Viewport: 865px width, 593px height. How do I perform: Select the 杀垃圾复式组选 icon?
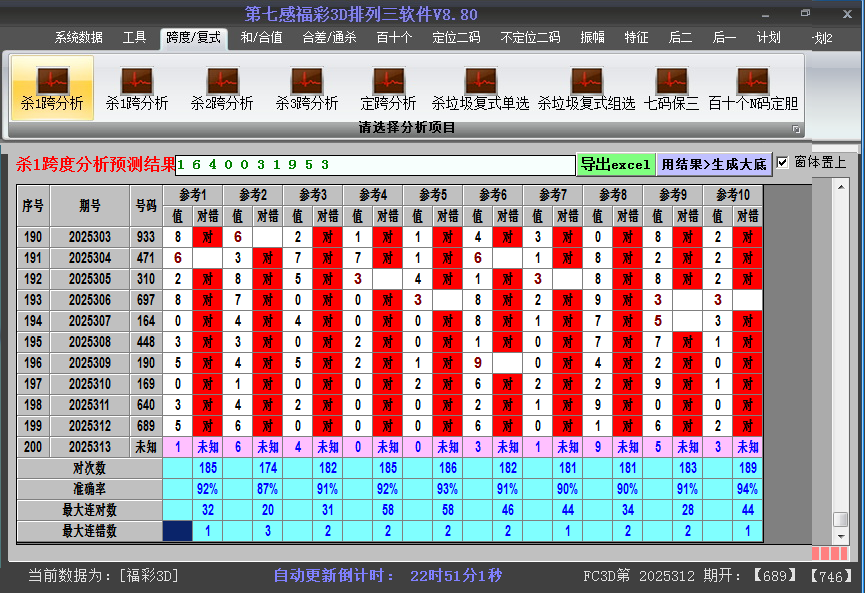(x=586, y=88)
